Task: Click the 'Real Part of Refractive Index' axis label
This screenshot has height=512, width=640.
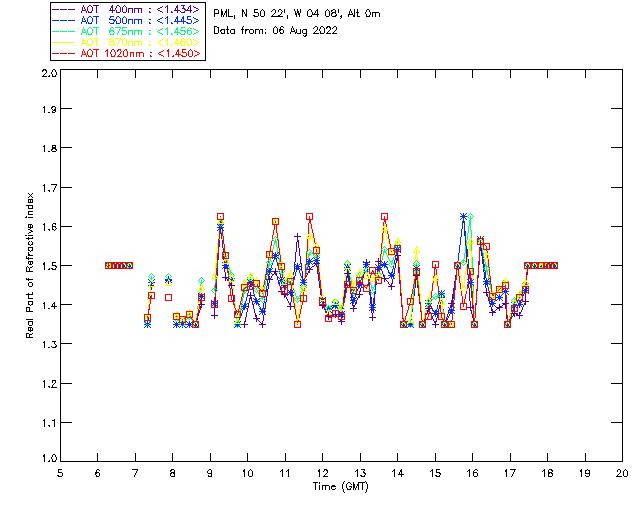Action: click(x=29, y=265)
